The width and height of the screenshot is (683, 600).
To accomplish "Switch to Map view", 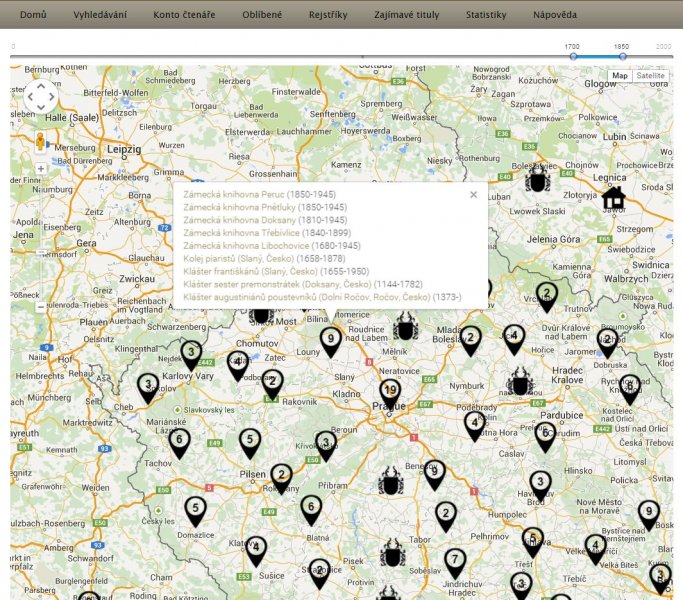I will pos(620,75).
